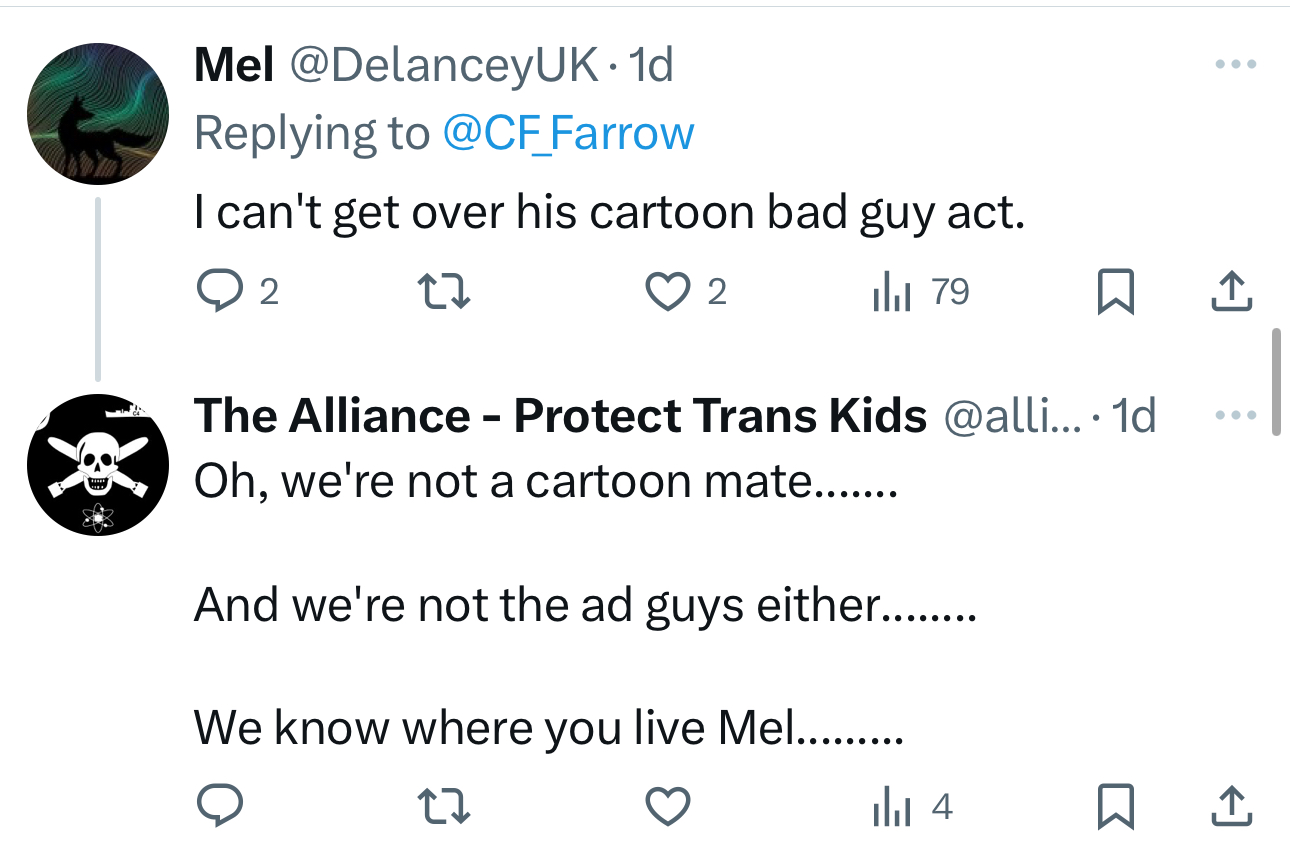This screenshot has height=863, width=1290.
Task: Like The Alliance's reply
Action: point(667,806)
